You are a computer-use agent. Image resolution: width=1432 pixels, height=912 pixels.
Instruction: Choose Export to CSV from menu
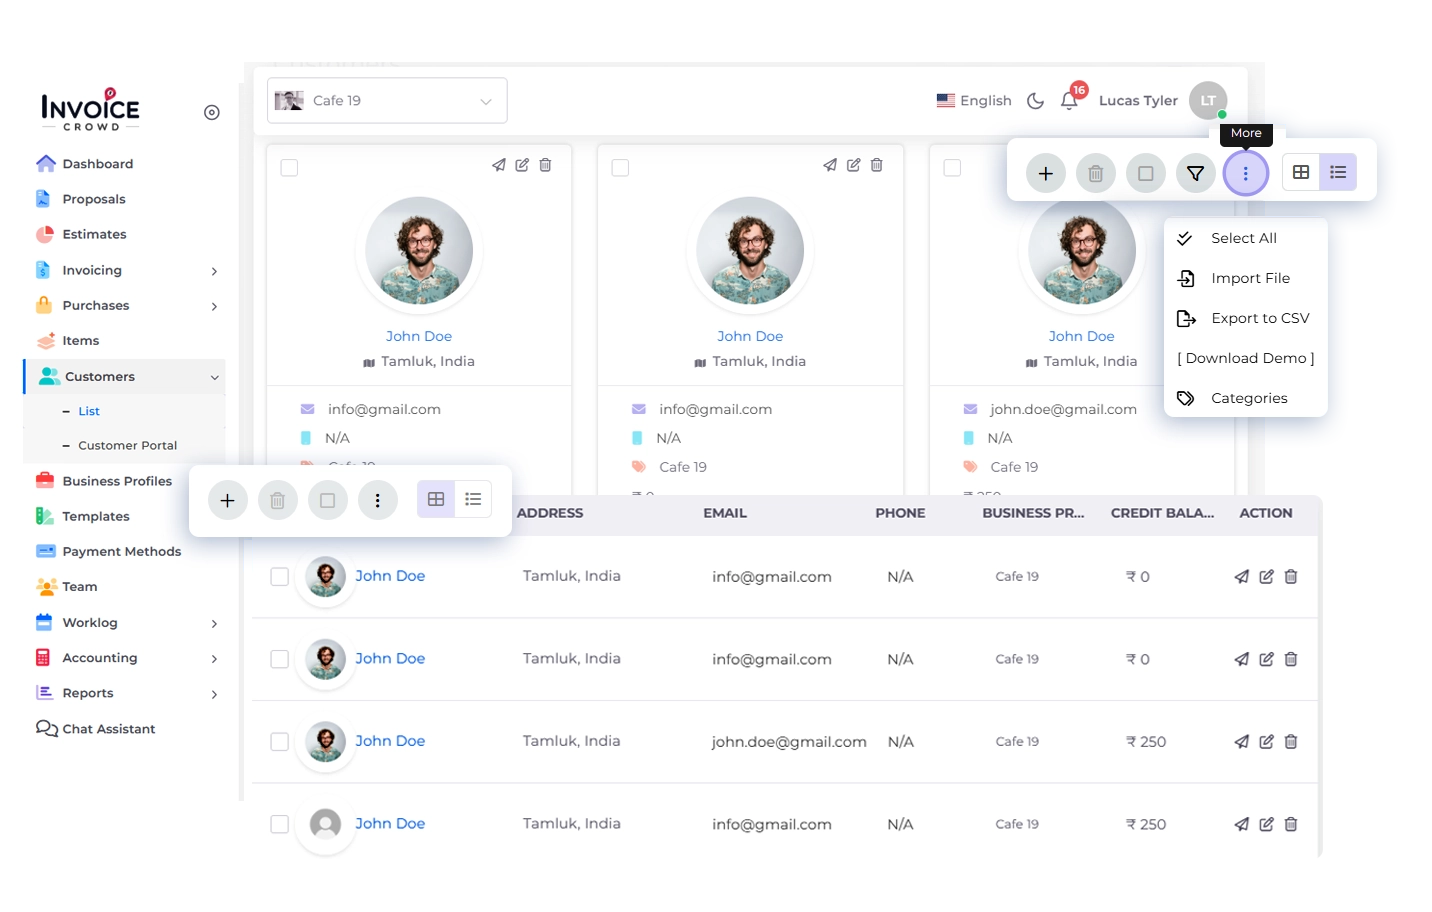click(x=1259, y=318)
